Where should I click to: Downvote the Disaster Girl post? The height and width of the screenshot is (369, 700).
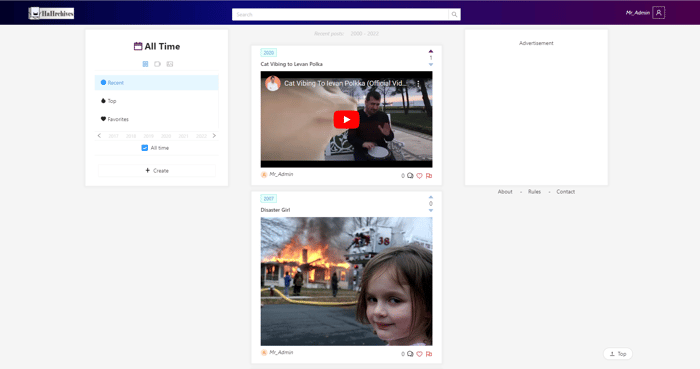point(431,211)
